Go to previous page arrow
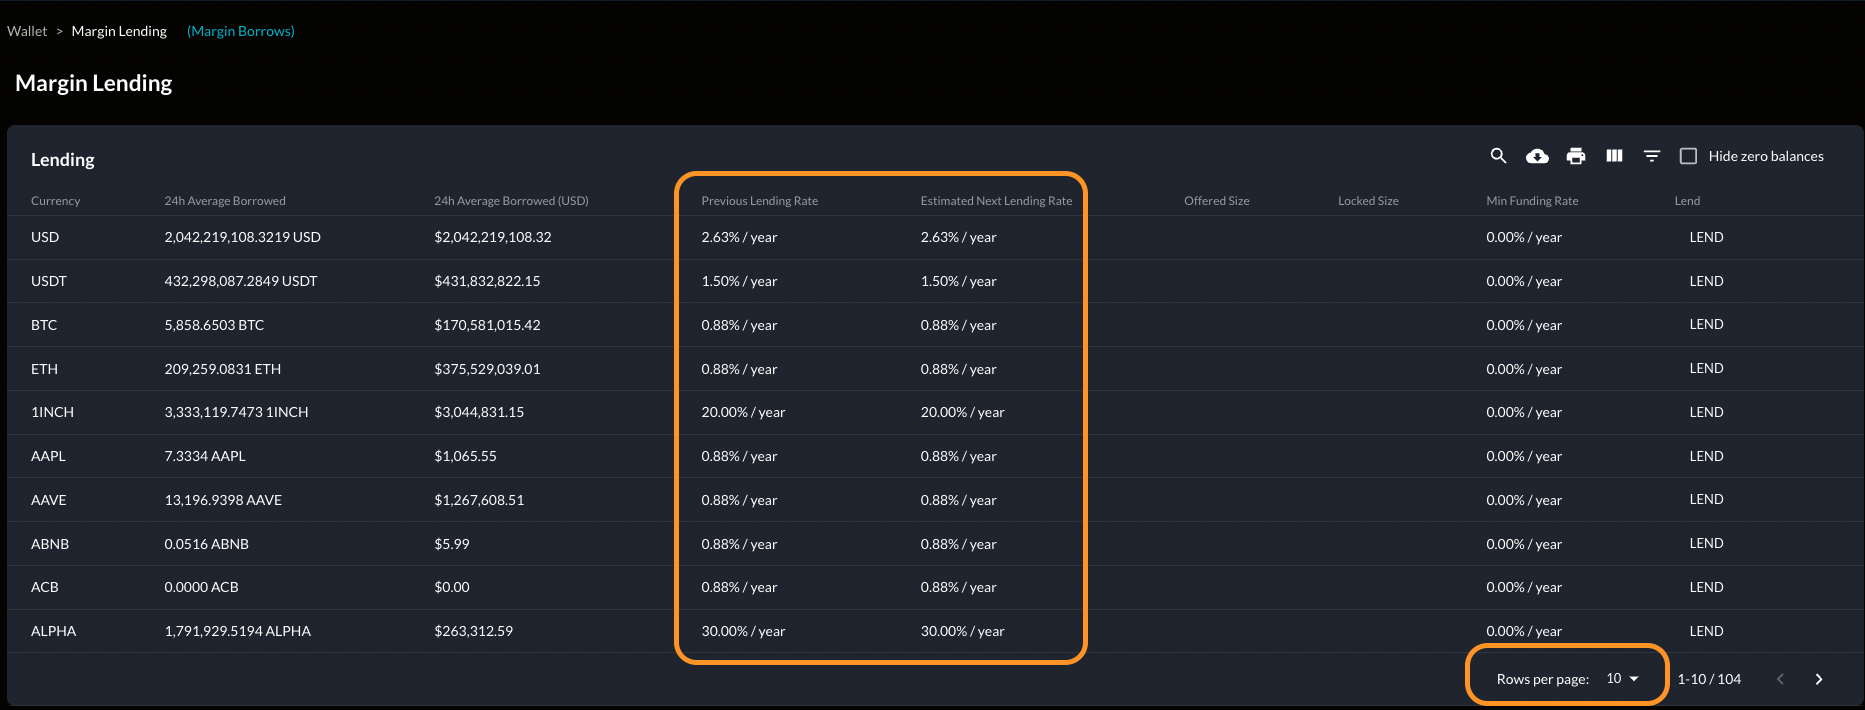Screen dimensions: 1865x710 (1780, 679)
